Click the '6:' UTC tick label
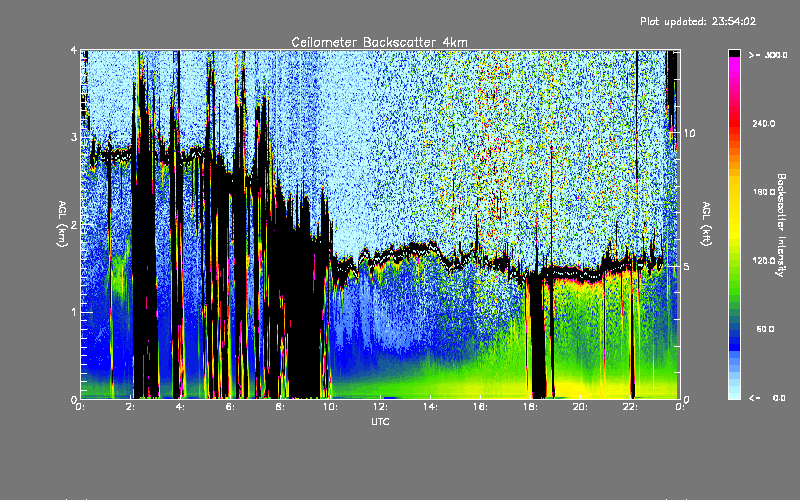 pyautogui.click(x=230, y=407)
